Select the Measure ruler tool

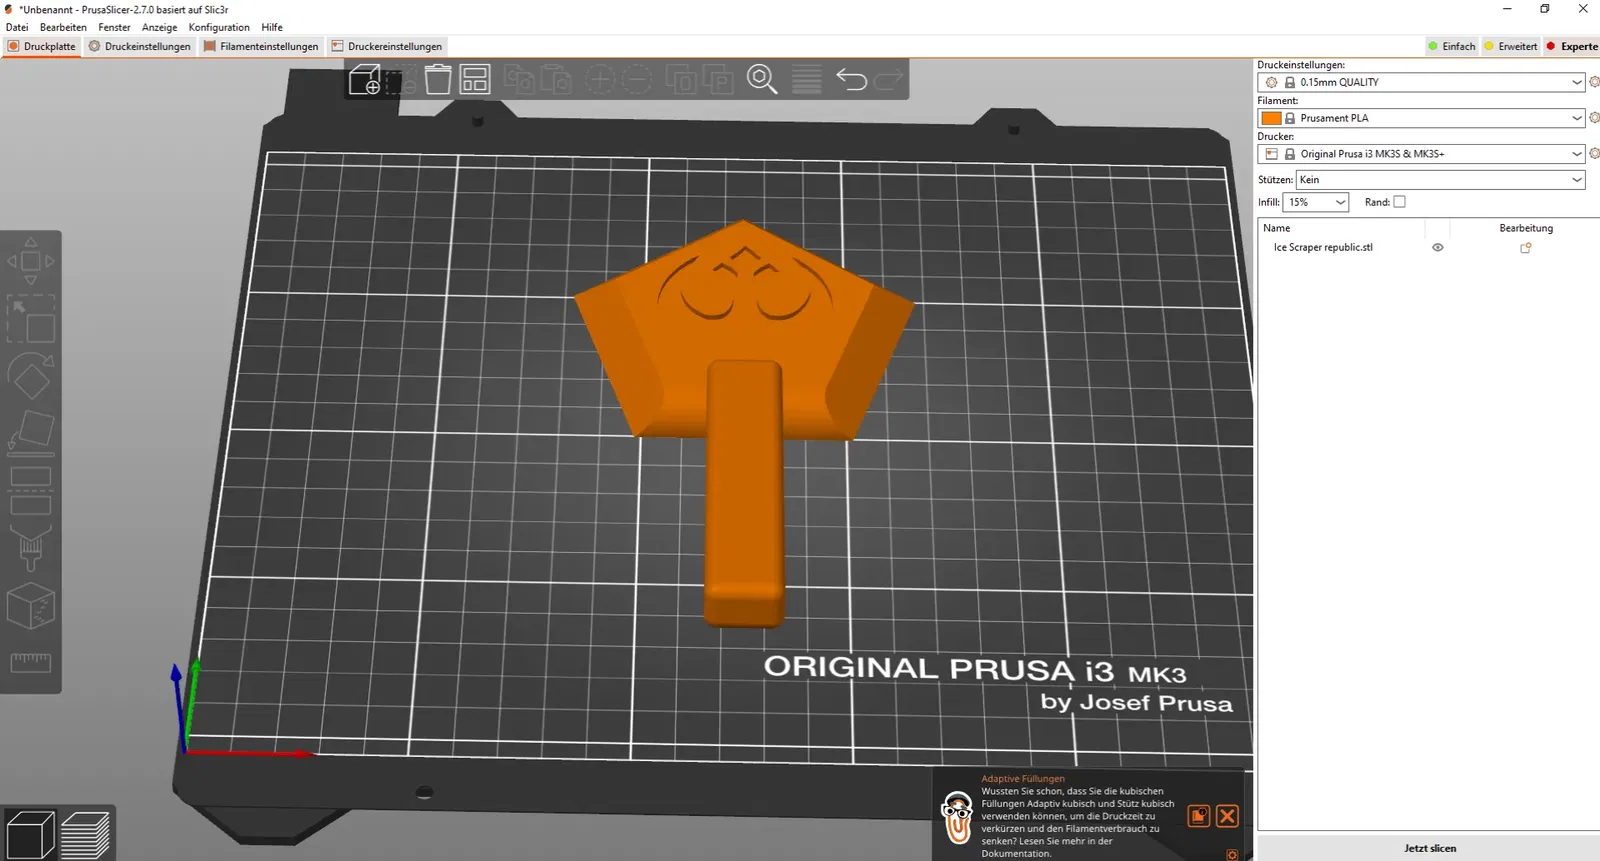31,662
